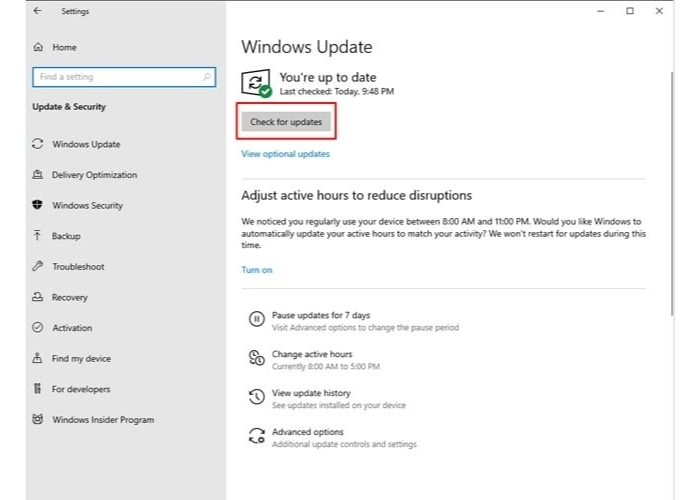Click the Check for updates button

click(x=286, y=121)
